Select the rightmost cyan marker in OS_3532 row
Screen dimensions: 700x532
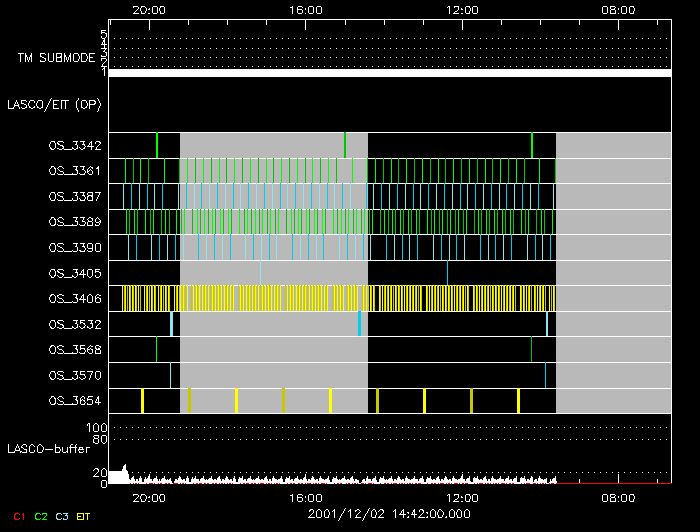click(547, 323)
